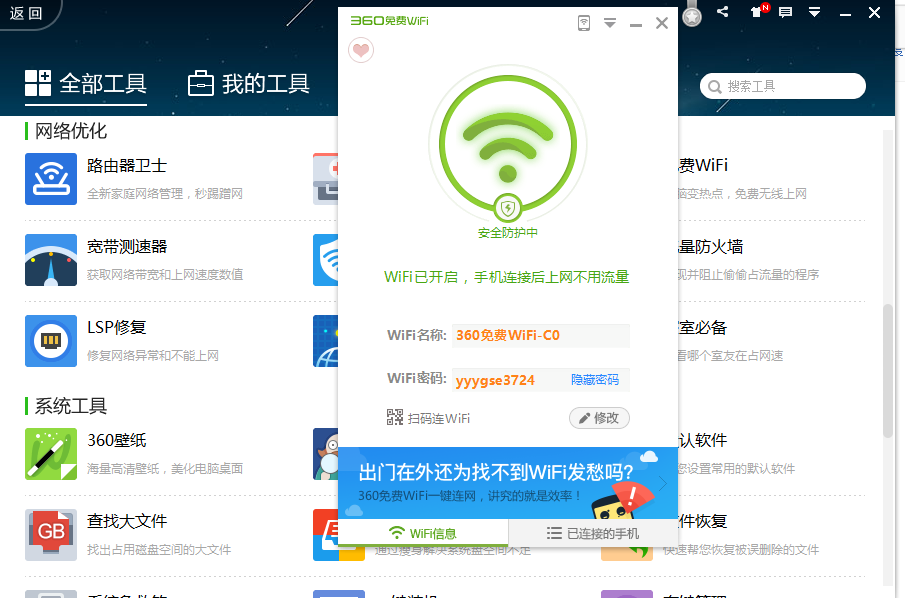Click the 360免费WiFi logo title
The width and height of the screenshot is (905, 598).
click(x=390, y=21)
